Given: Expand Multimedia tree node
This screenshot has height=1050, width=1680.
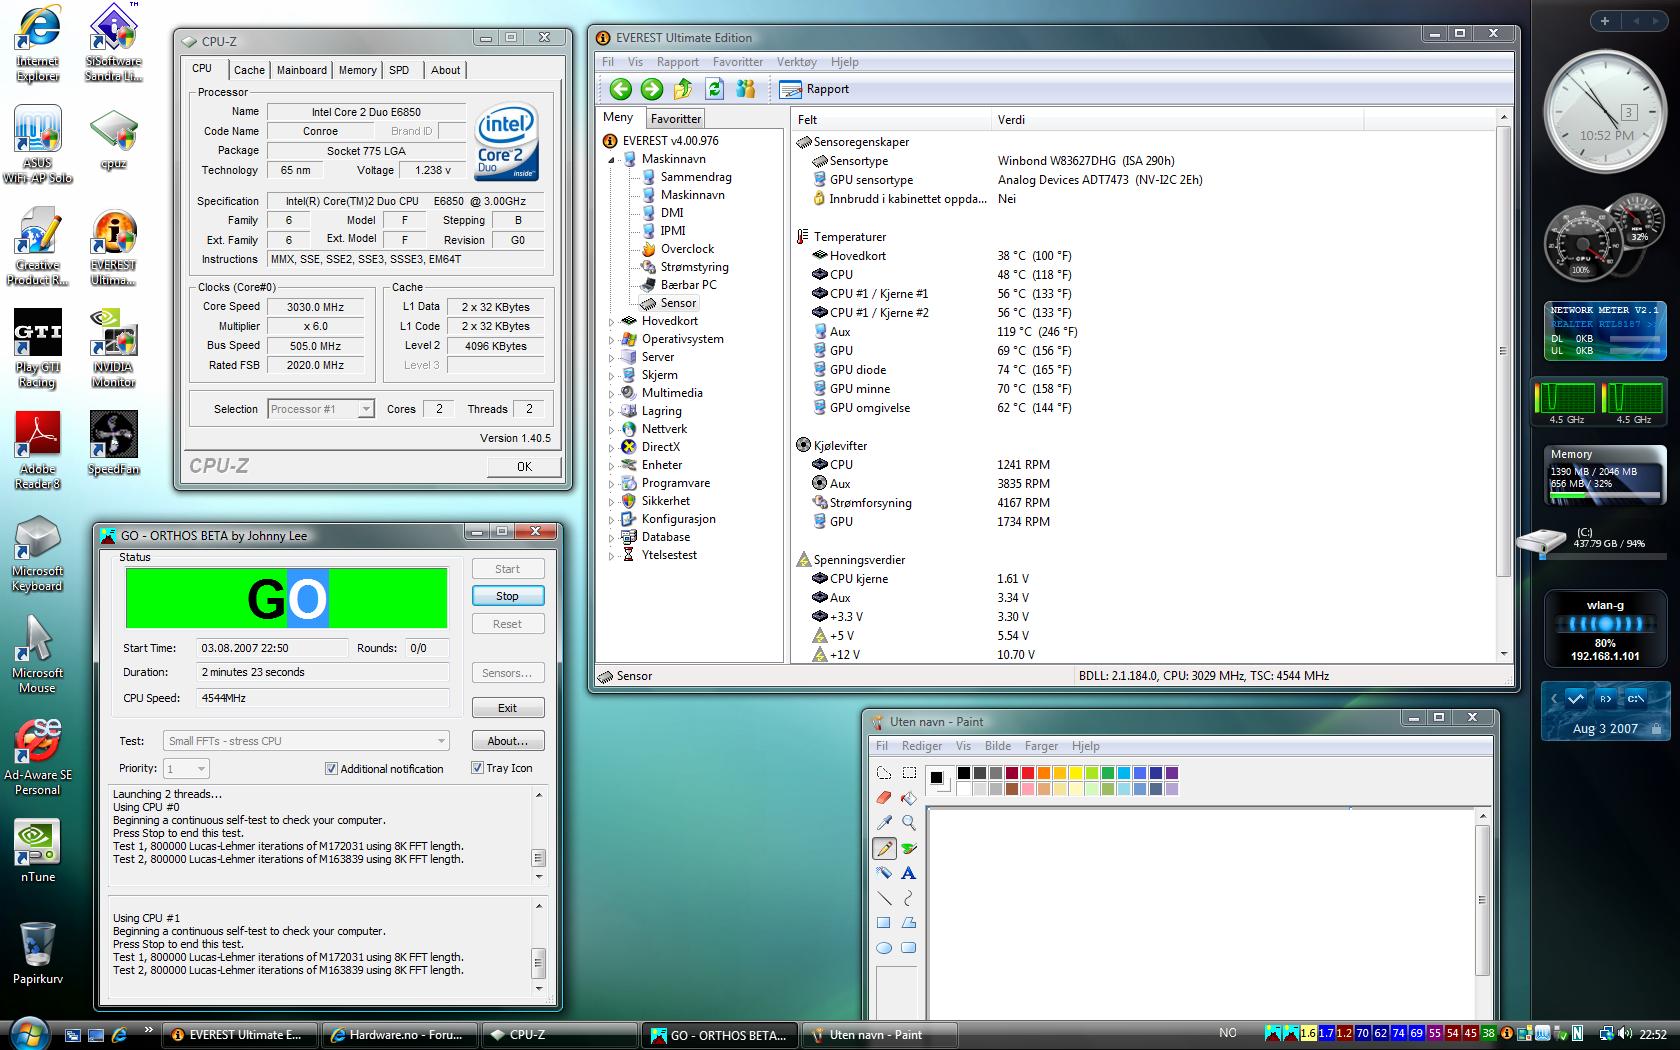Looking at the screenshot, I should pos(610,393).
